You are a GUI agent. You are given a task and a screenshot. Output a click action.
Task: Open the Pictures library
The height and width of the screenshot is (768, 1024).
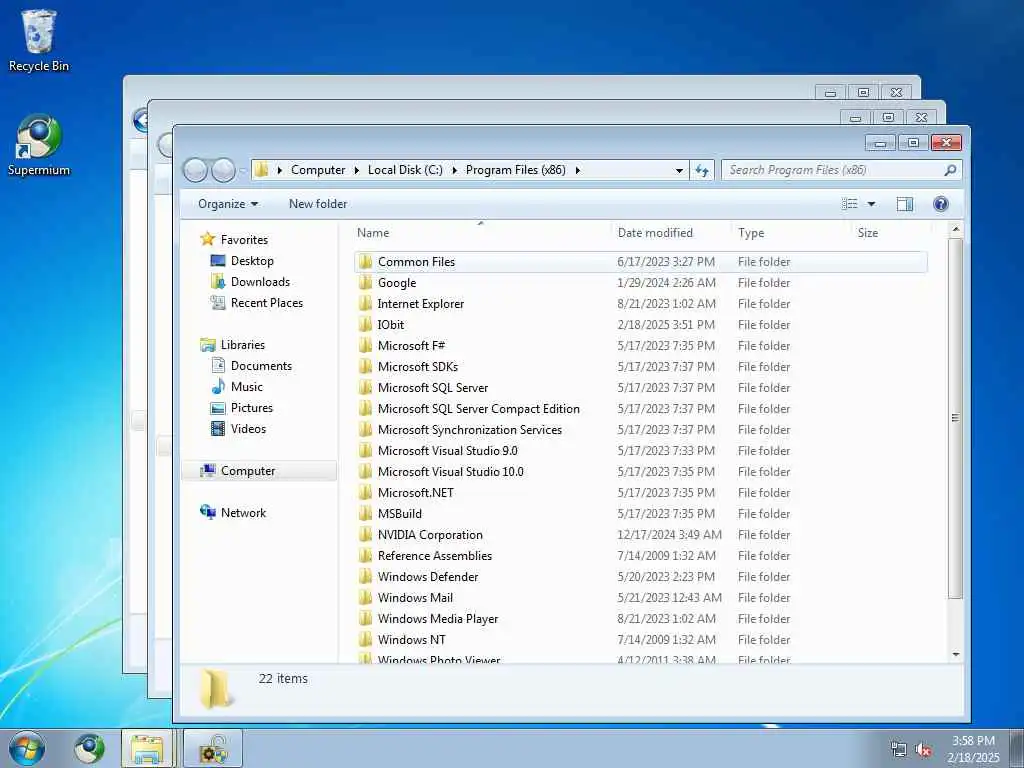[x=251, y=408]
